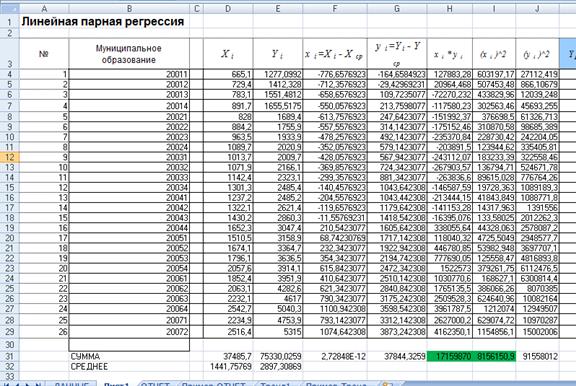The height and width of the screenshot is (386, 576).
Task: Click the 'X i' column heading cell
Action: pos(228,54)
